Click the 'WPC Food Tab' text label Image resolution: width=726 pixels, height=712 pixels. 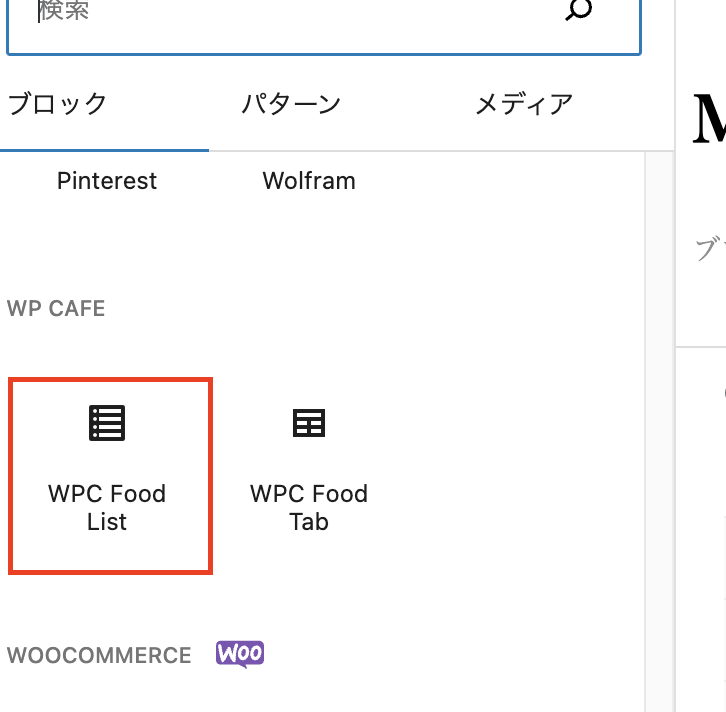point(308,507)
